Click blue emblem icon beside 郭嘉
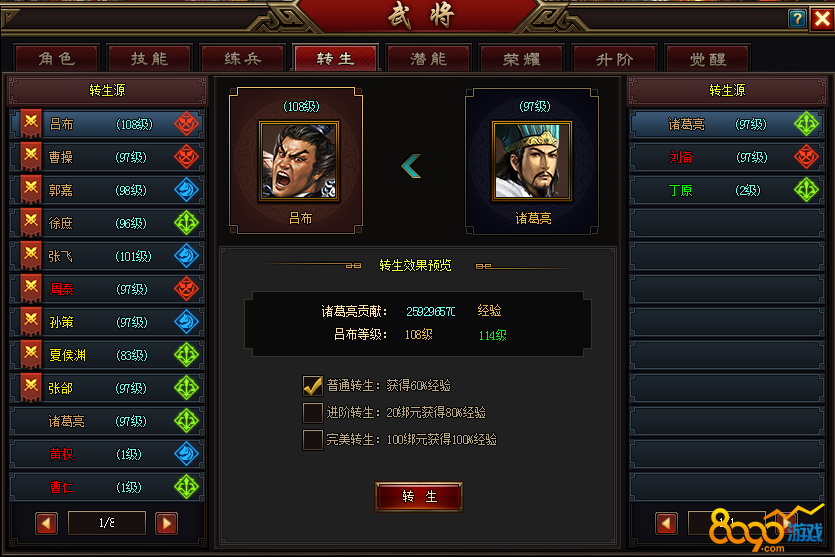835x557 pixels. (186, 190)
